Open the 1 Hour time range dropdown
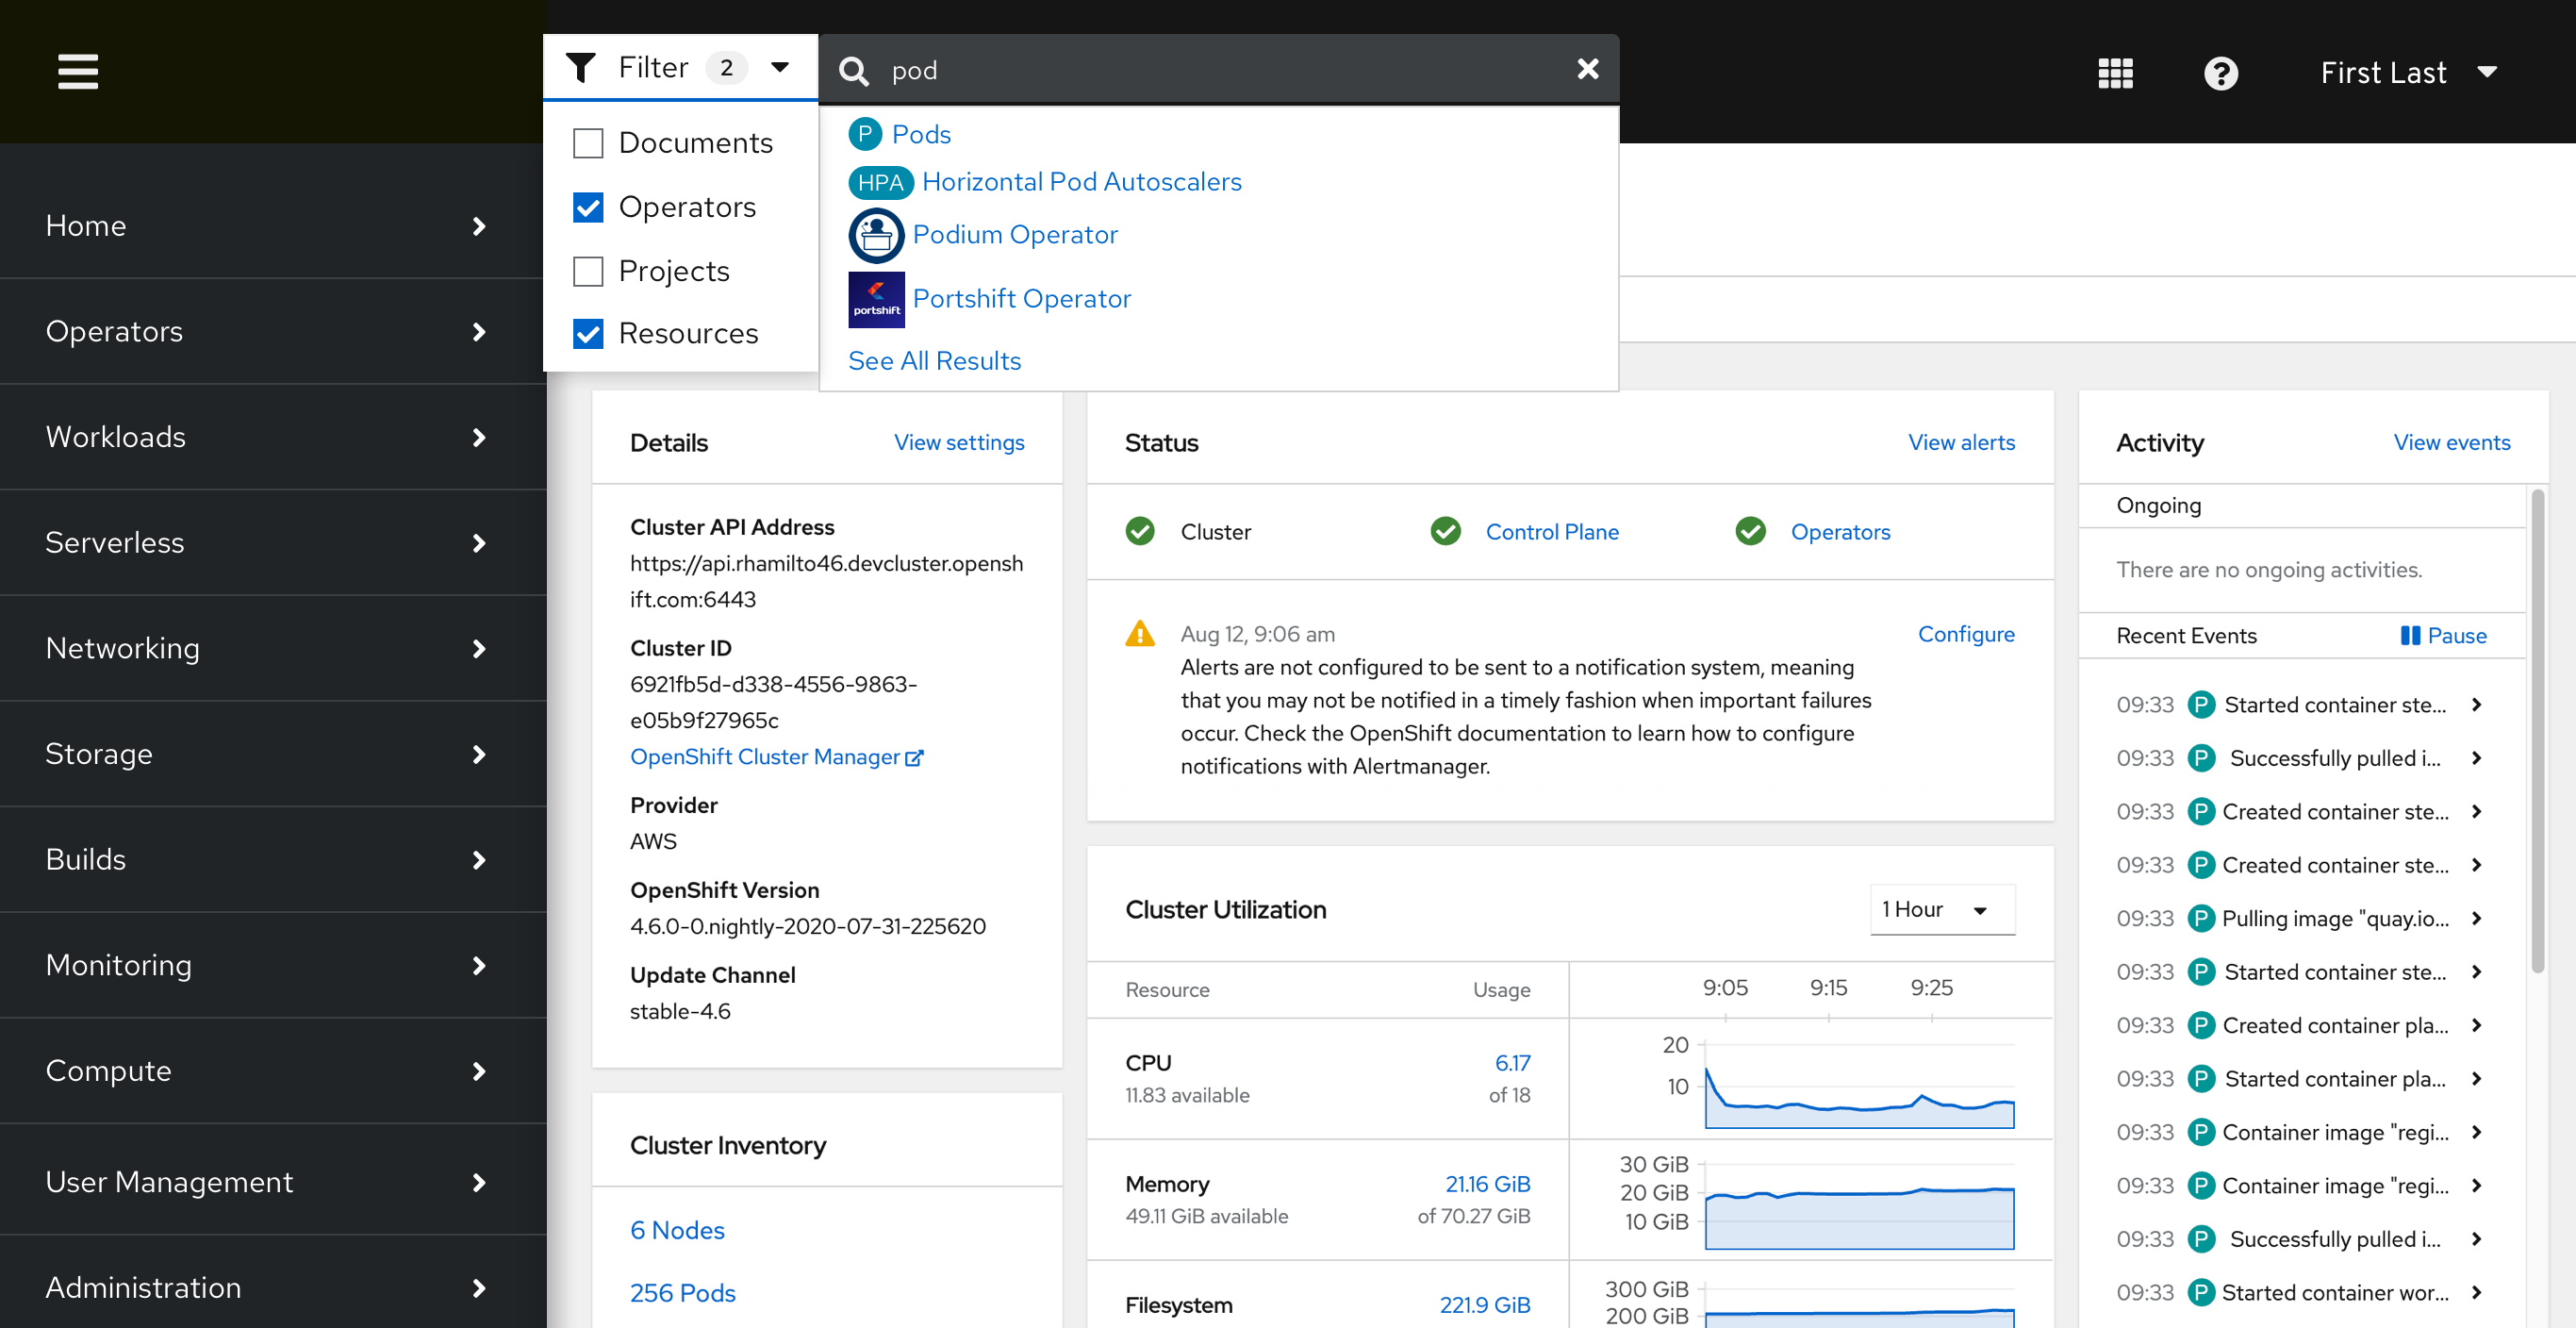The height and width of the screenshot is (1328, 2576). click(1942, 910)
